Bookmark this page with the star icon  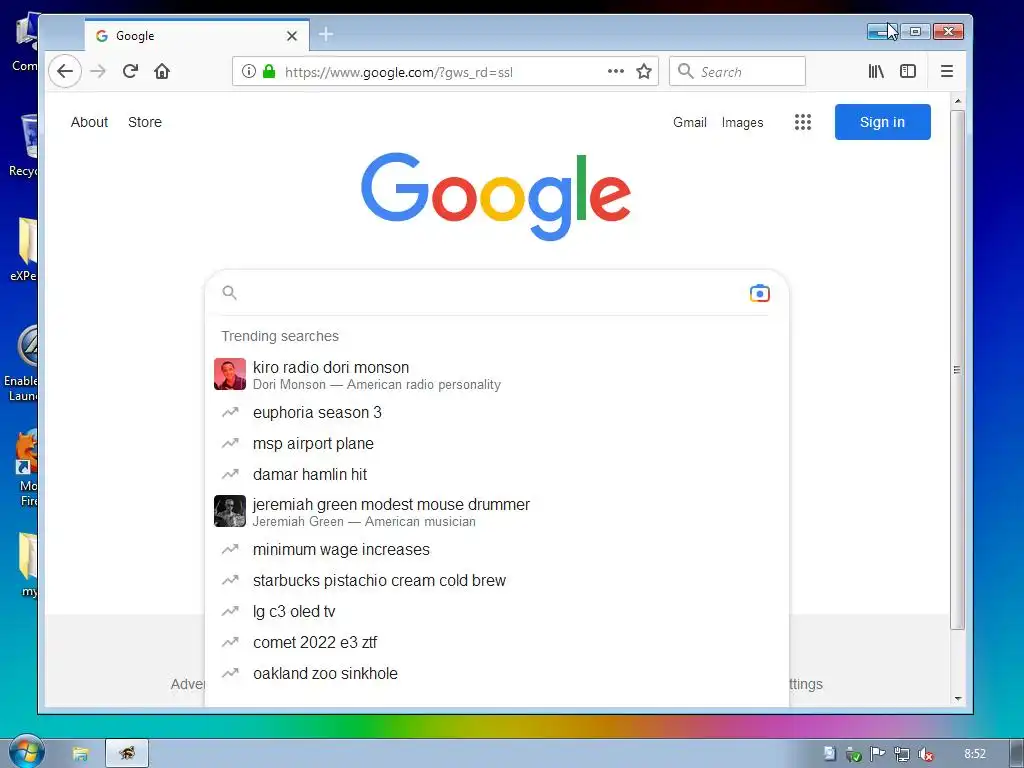coord(644,71)
